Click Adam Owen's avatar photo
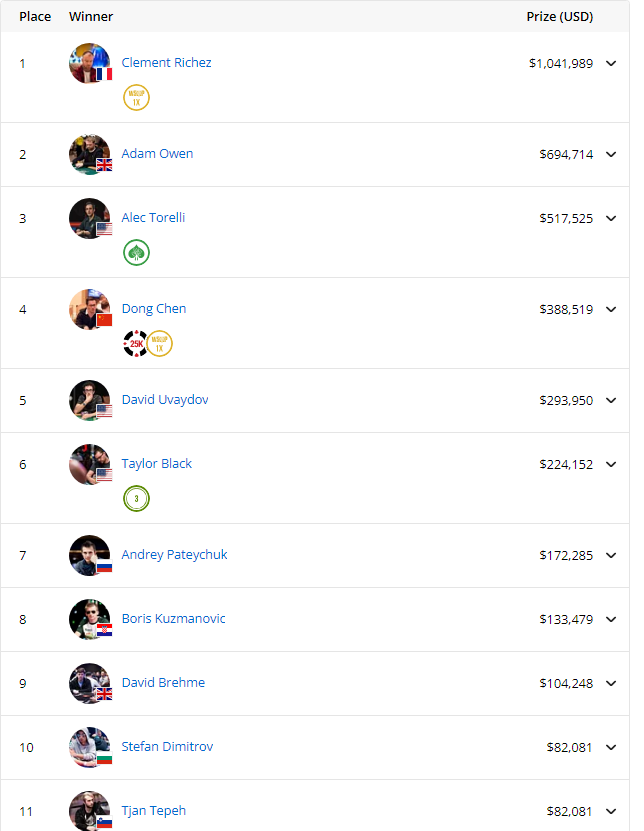This screenshot has width=644, height=831. pos(89,154)
